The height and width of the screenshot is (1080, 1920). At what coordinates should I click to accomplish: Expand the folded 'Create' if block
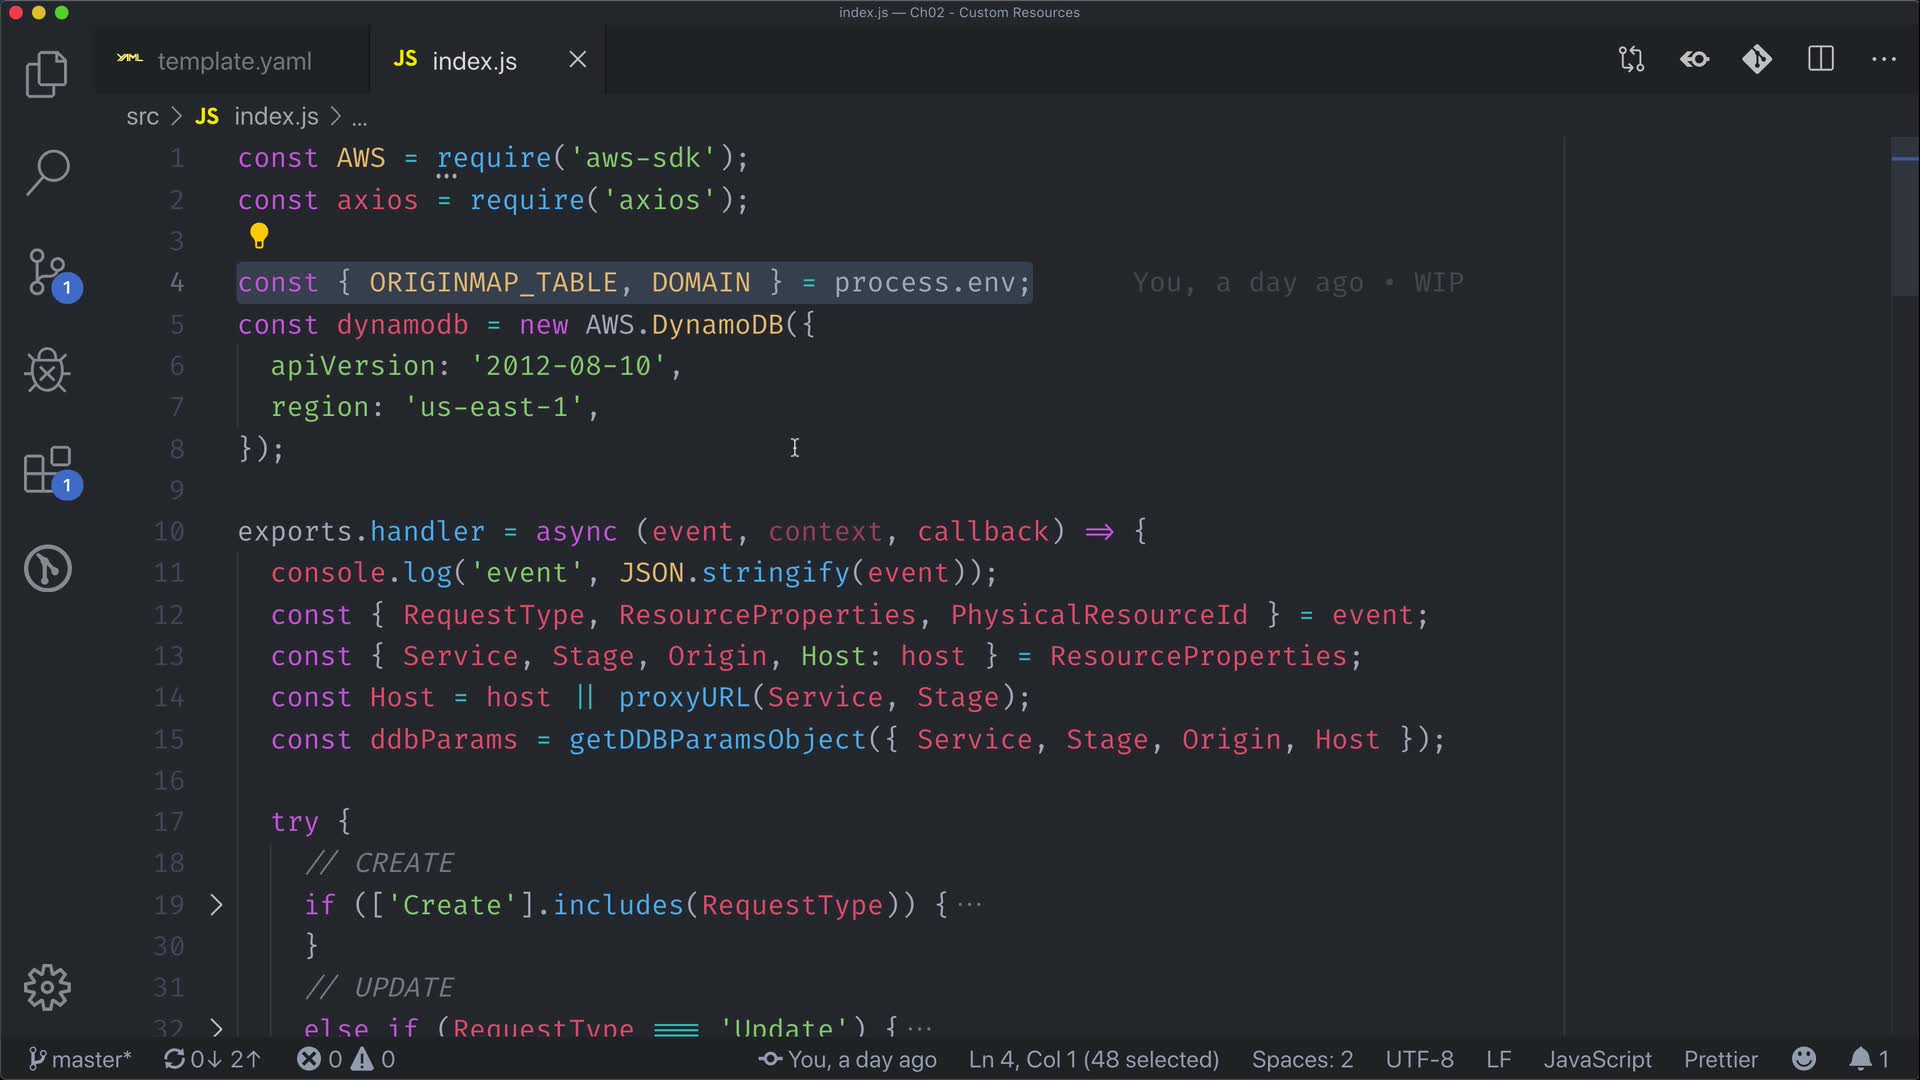216,905
